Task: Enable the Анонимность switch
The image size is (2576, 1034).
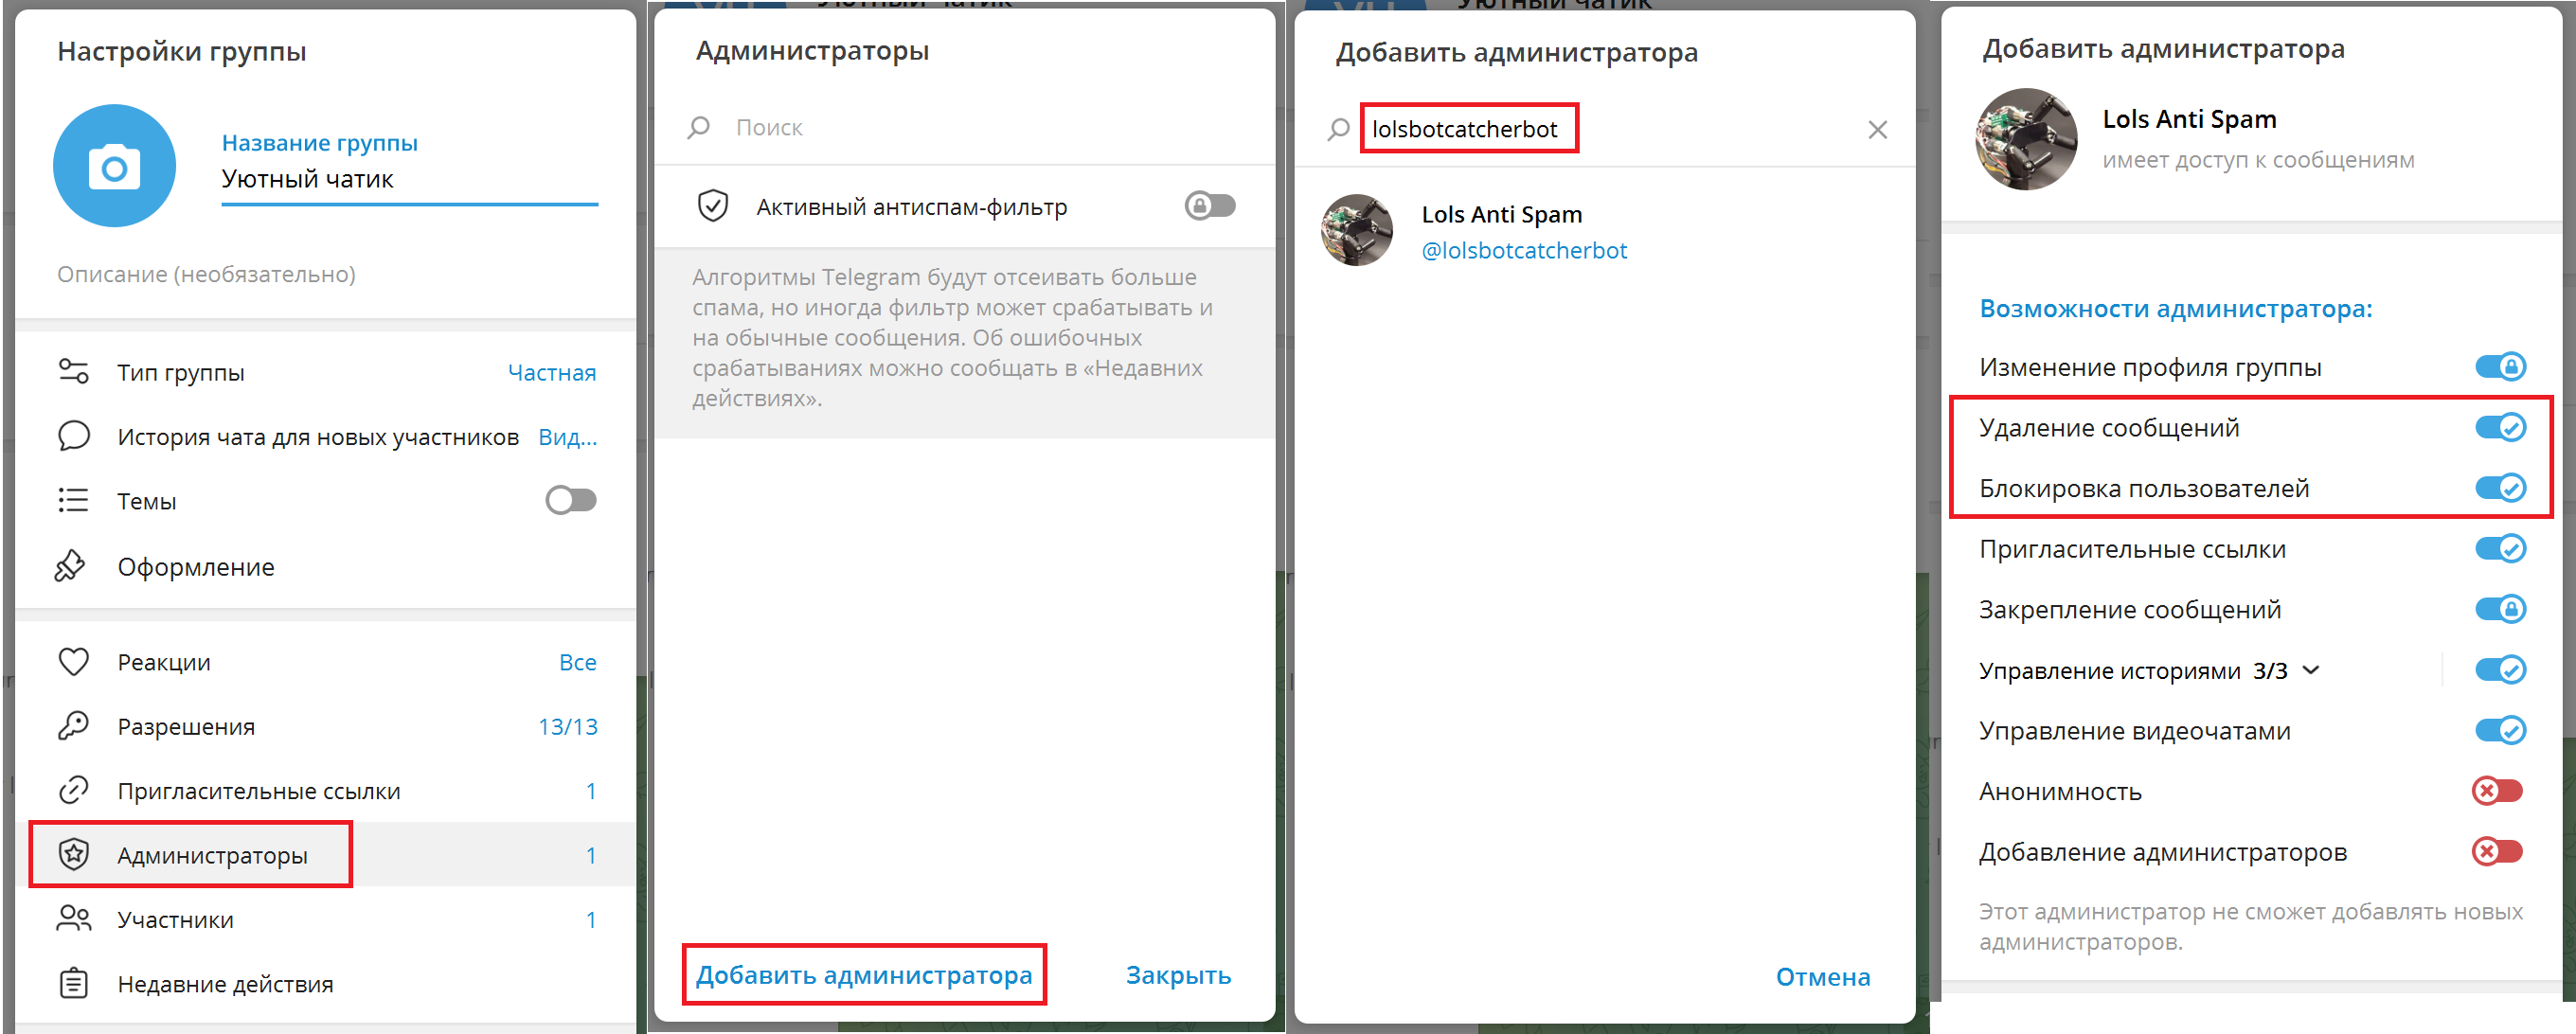Action: pyautogui.click(x=2497, y=791)
